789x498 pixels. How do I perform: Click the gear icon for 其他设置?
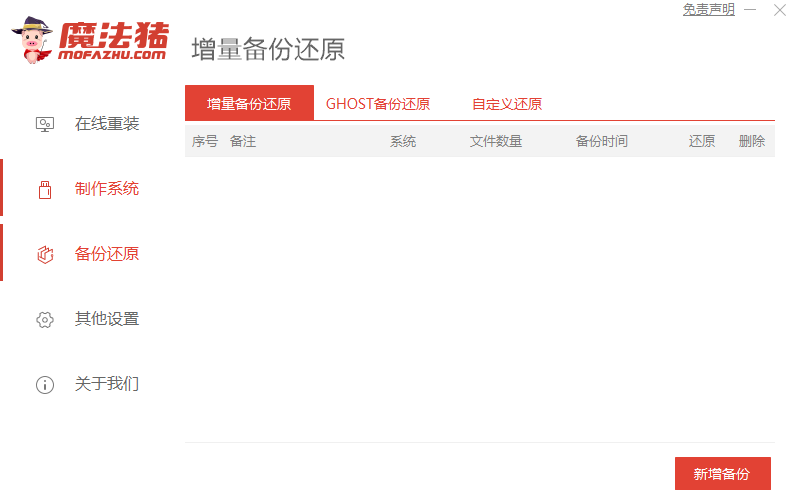[x=45, y=319]
